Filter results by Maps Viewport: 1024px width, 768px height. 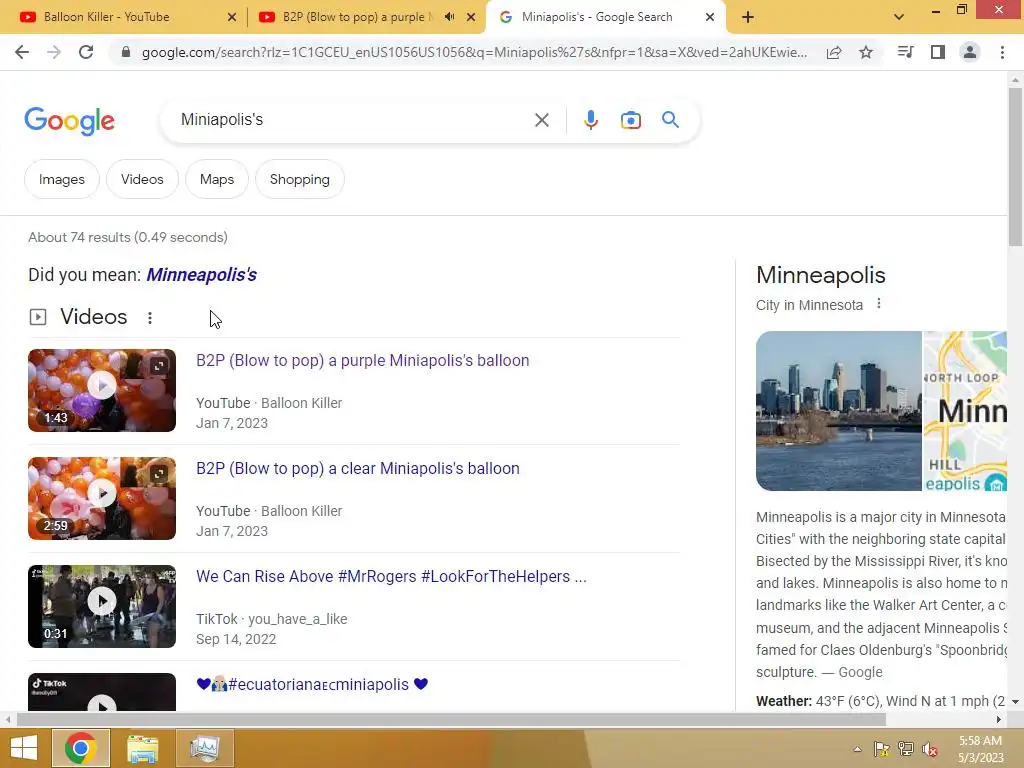[217, 179]
